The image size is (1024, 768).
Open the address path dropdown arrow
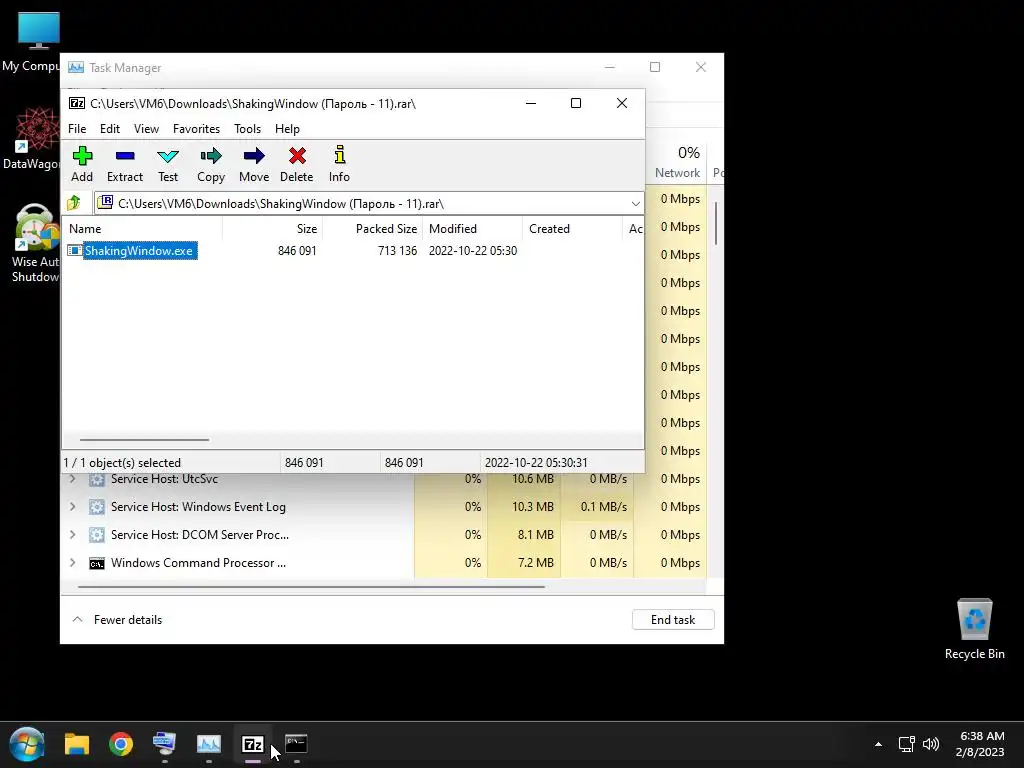point(635,204)
